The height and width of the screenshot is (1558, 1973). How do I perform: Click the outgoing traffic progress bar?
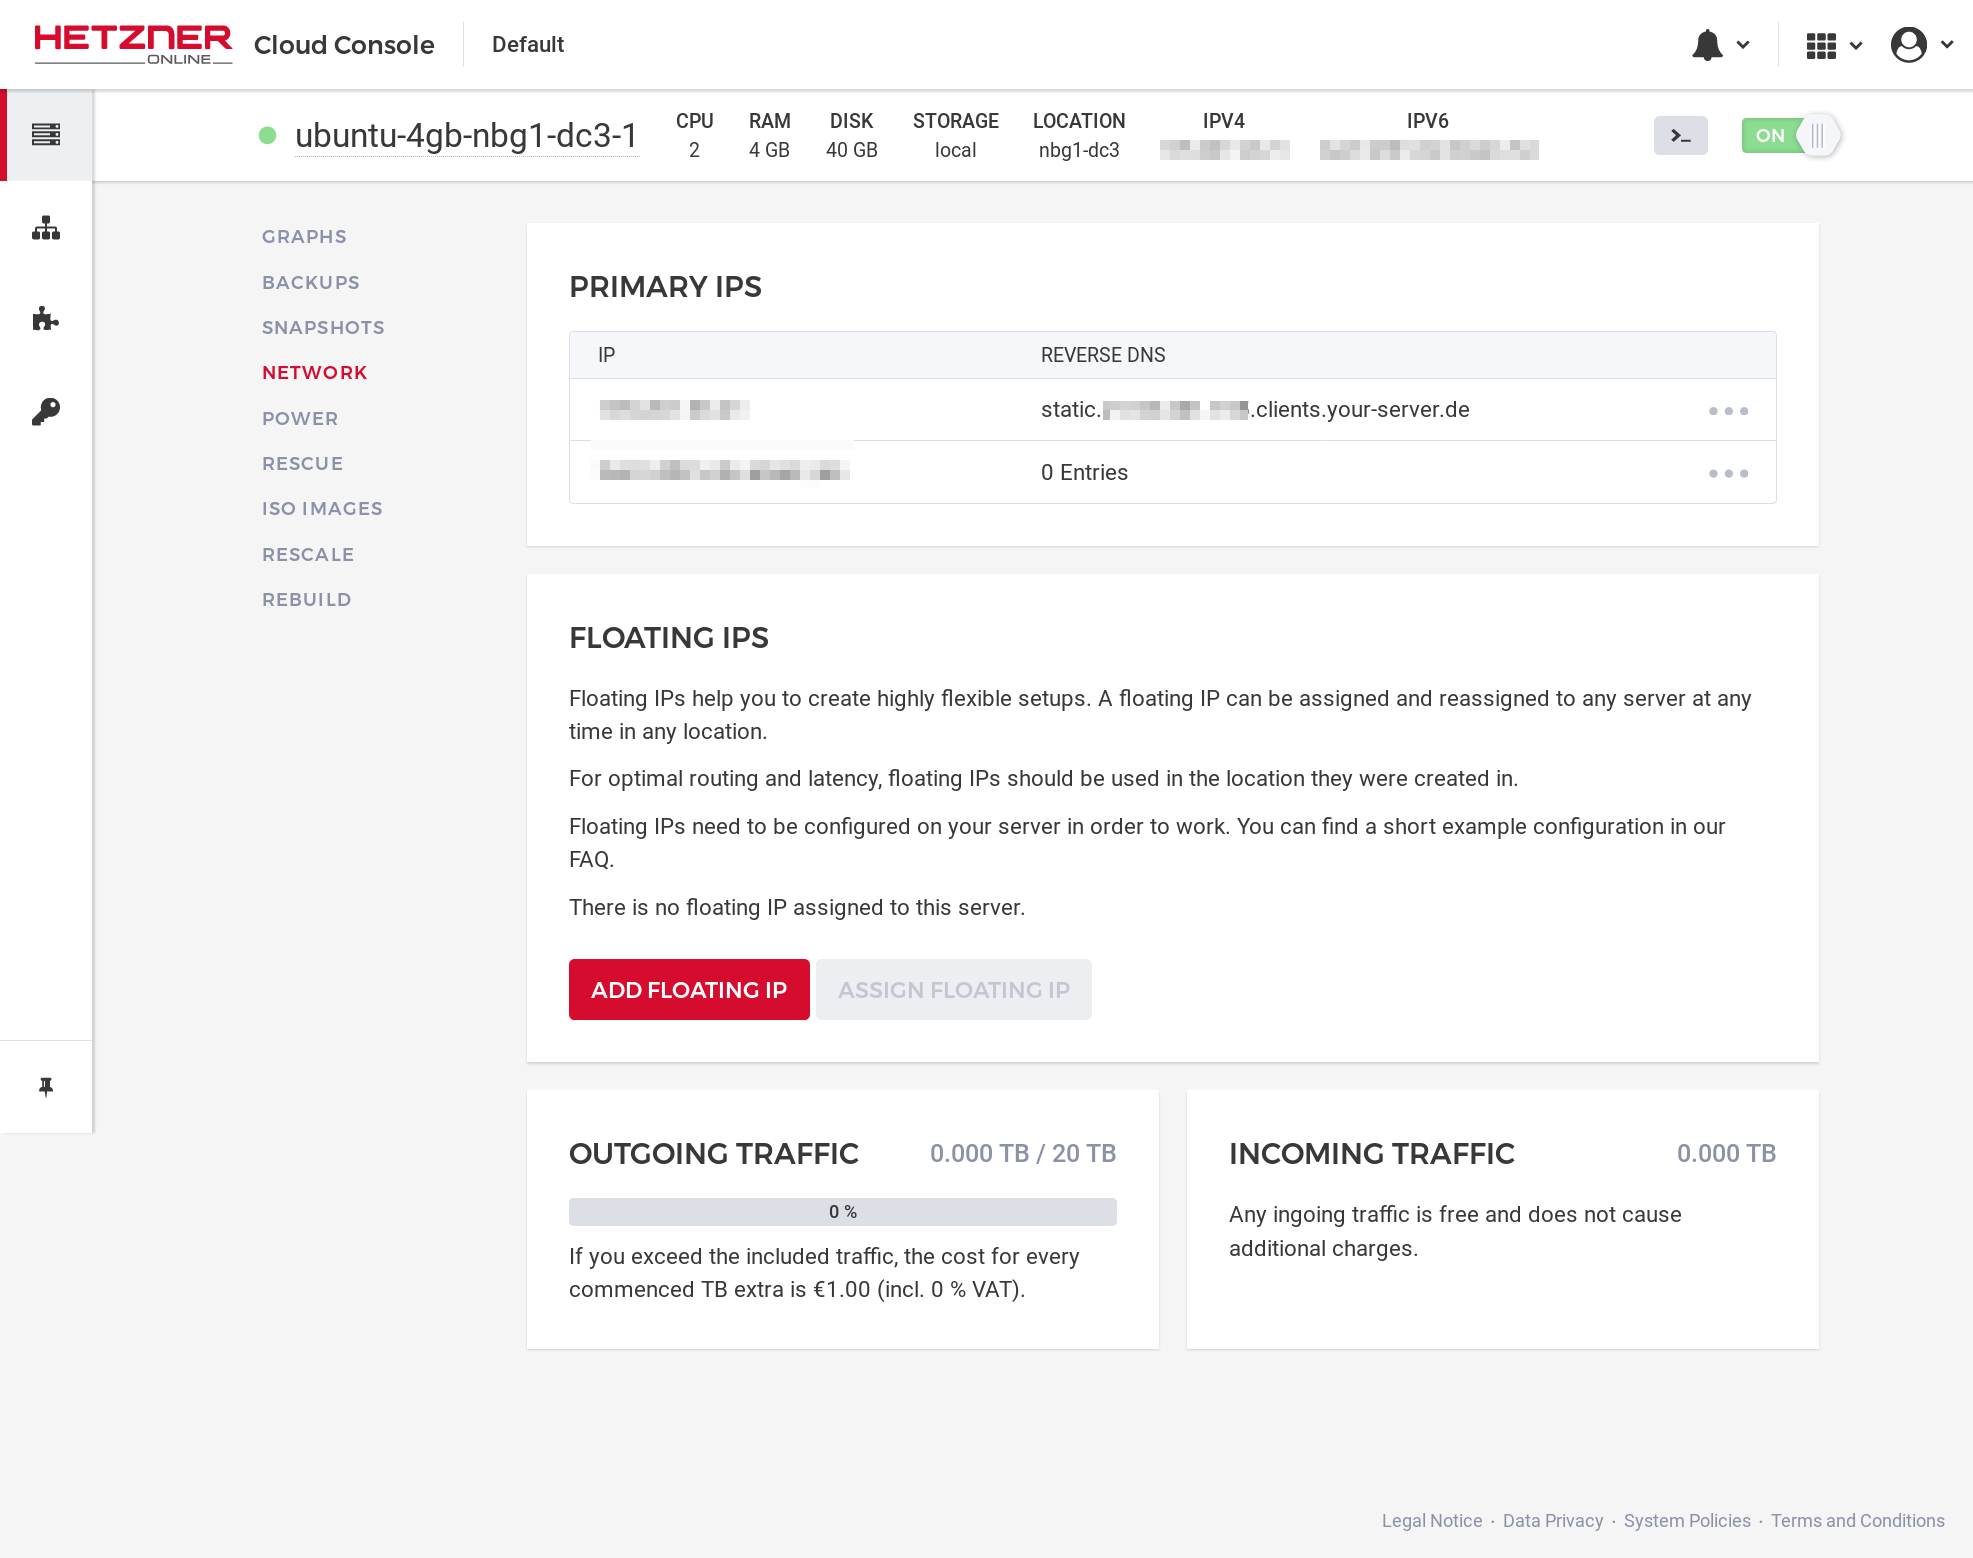[x=842, y=1211]
